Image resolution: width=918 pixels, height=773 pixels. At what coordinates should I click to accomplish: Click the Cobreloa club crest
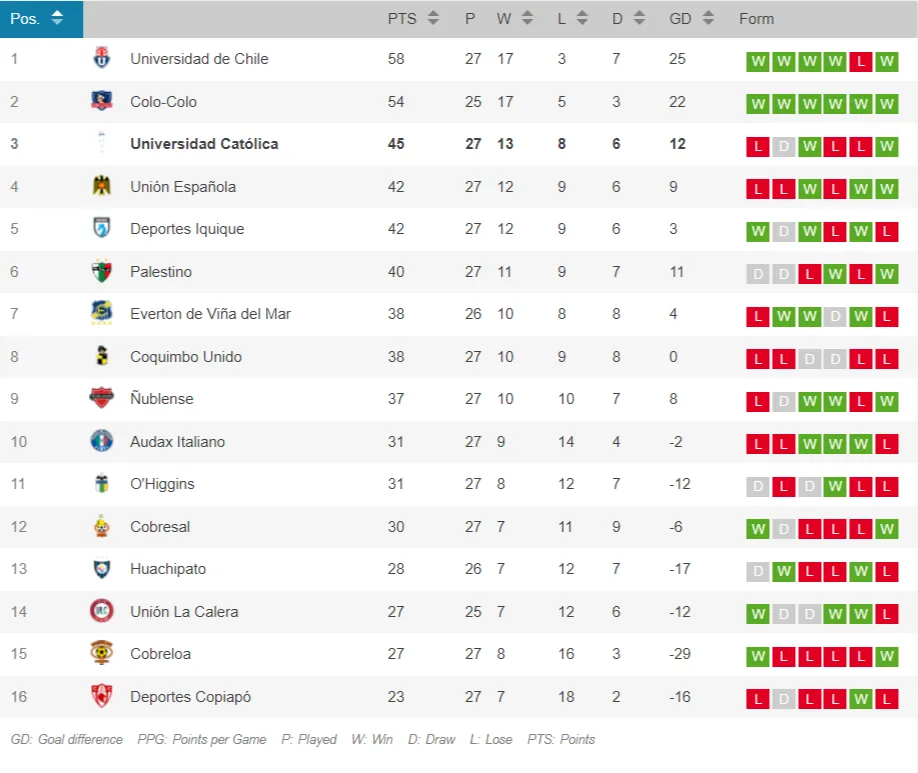tap(101, 653)
